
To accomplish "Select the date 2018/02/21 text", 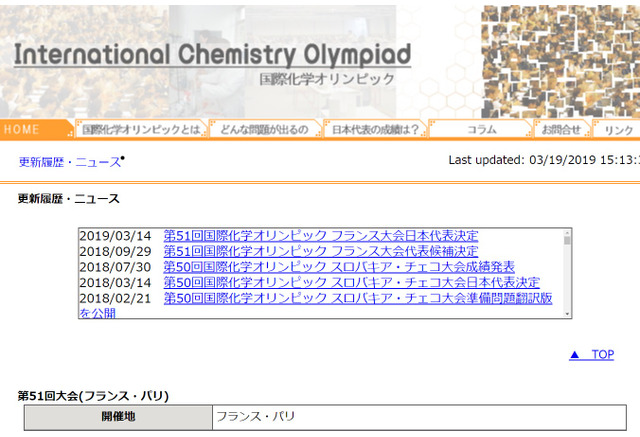I will (x=115, y=298).
